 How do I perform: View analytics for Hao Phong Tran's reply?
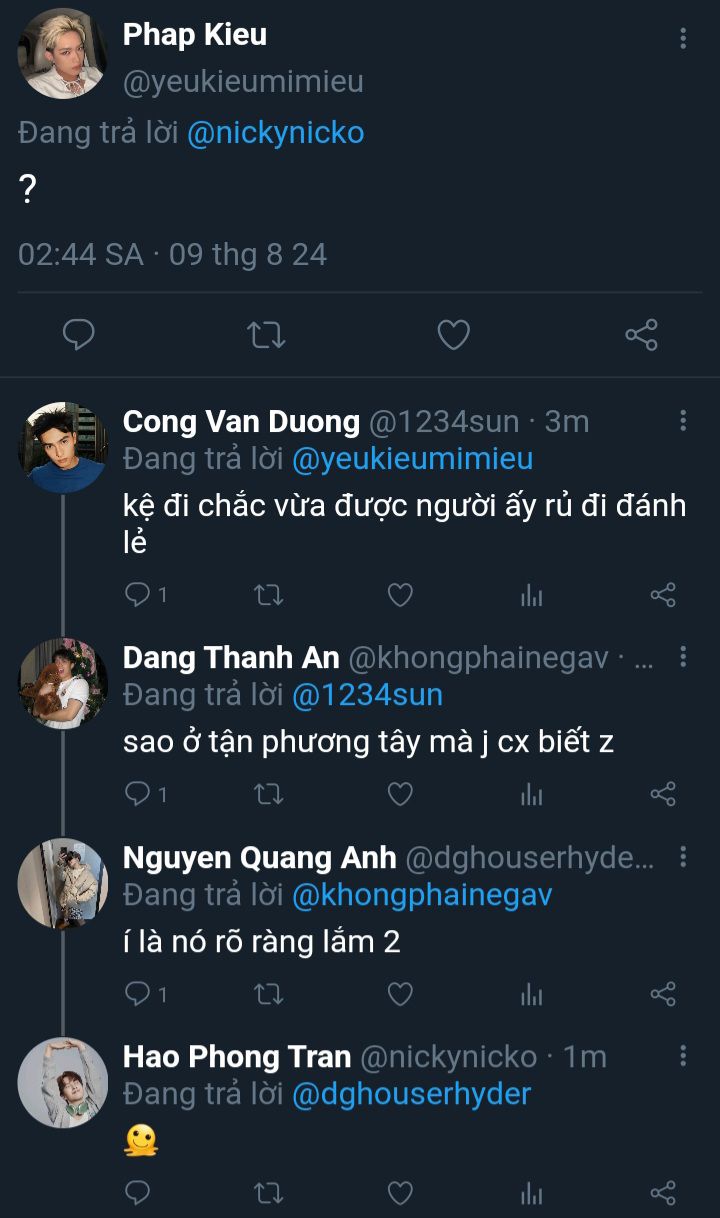531,1192
